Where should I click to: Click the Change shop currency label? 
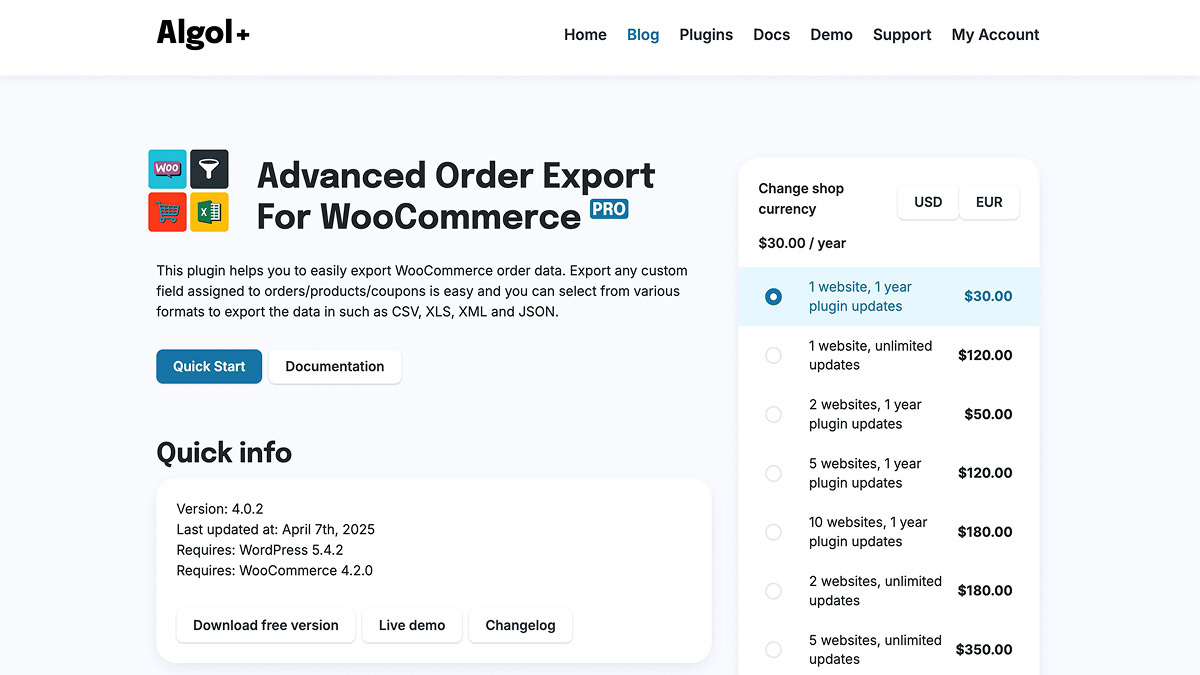801,199
